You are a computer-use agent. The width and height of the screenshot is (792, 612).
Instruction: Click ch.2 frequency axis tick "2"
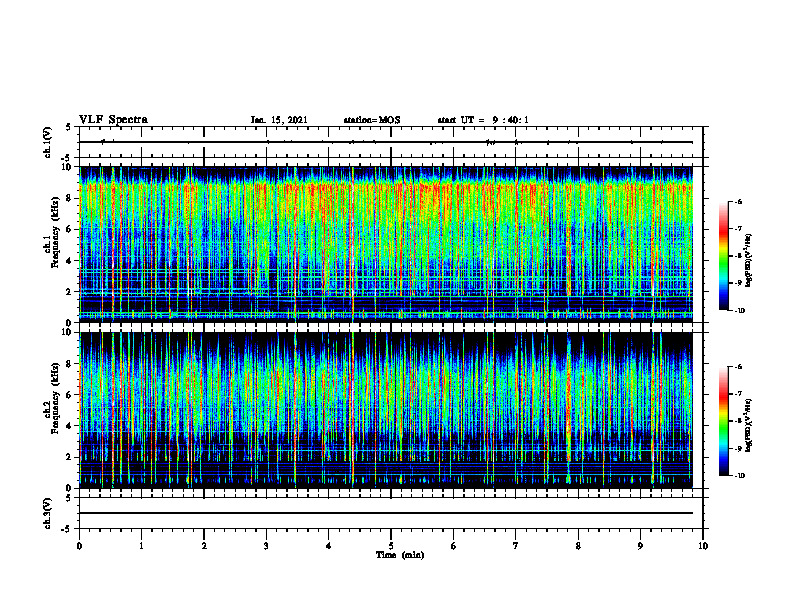[x=70, y=457]
